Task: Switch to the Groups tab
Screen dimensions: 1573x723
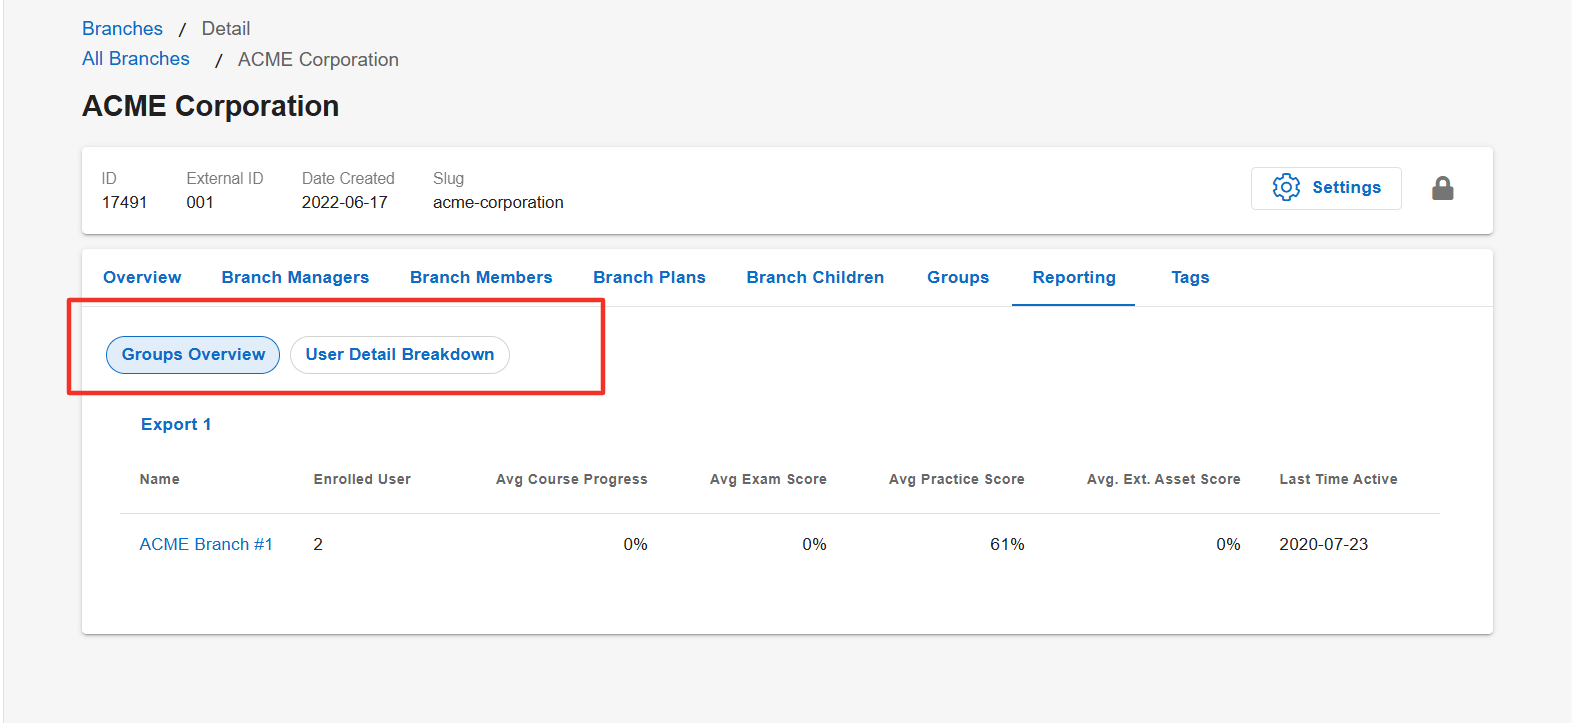Action: tap(958, 277)
